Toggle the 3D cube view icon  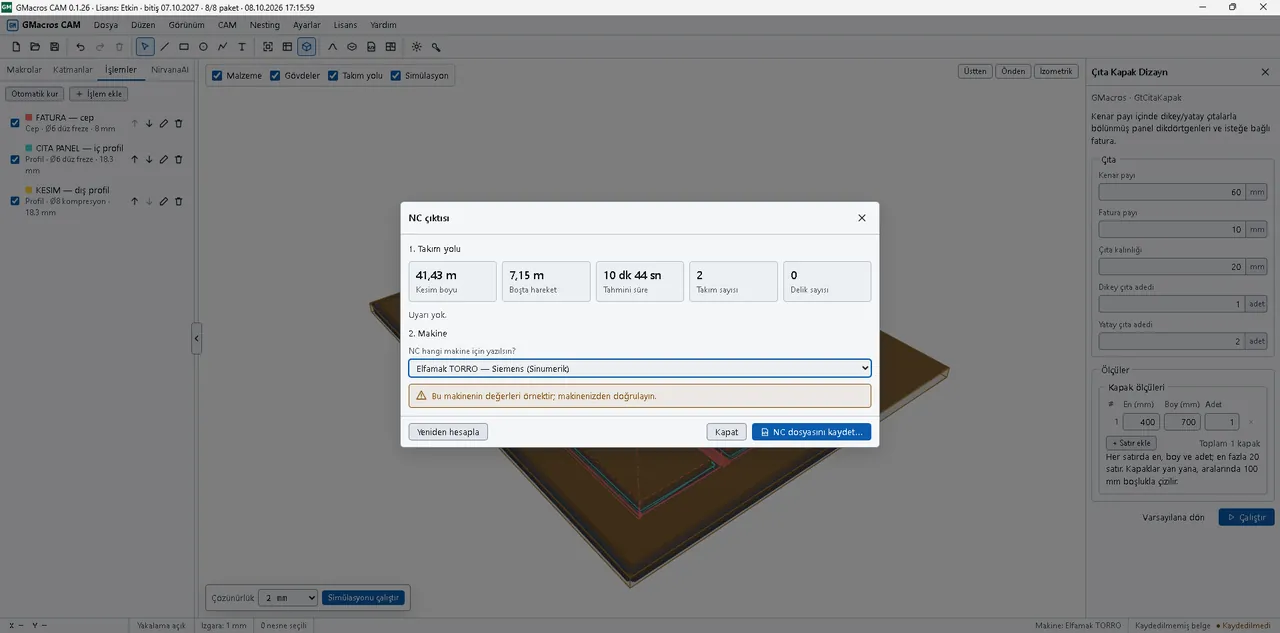tap(307, 47)
